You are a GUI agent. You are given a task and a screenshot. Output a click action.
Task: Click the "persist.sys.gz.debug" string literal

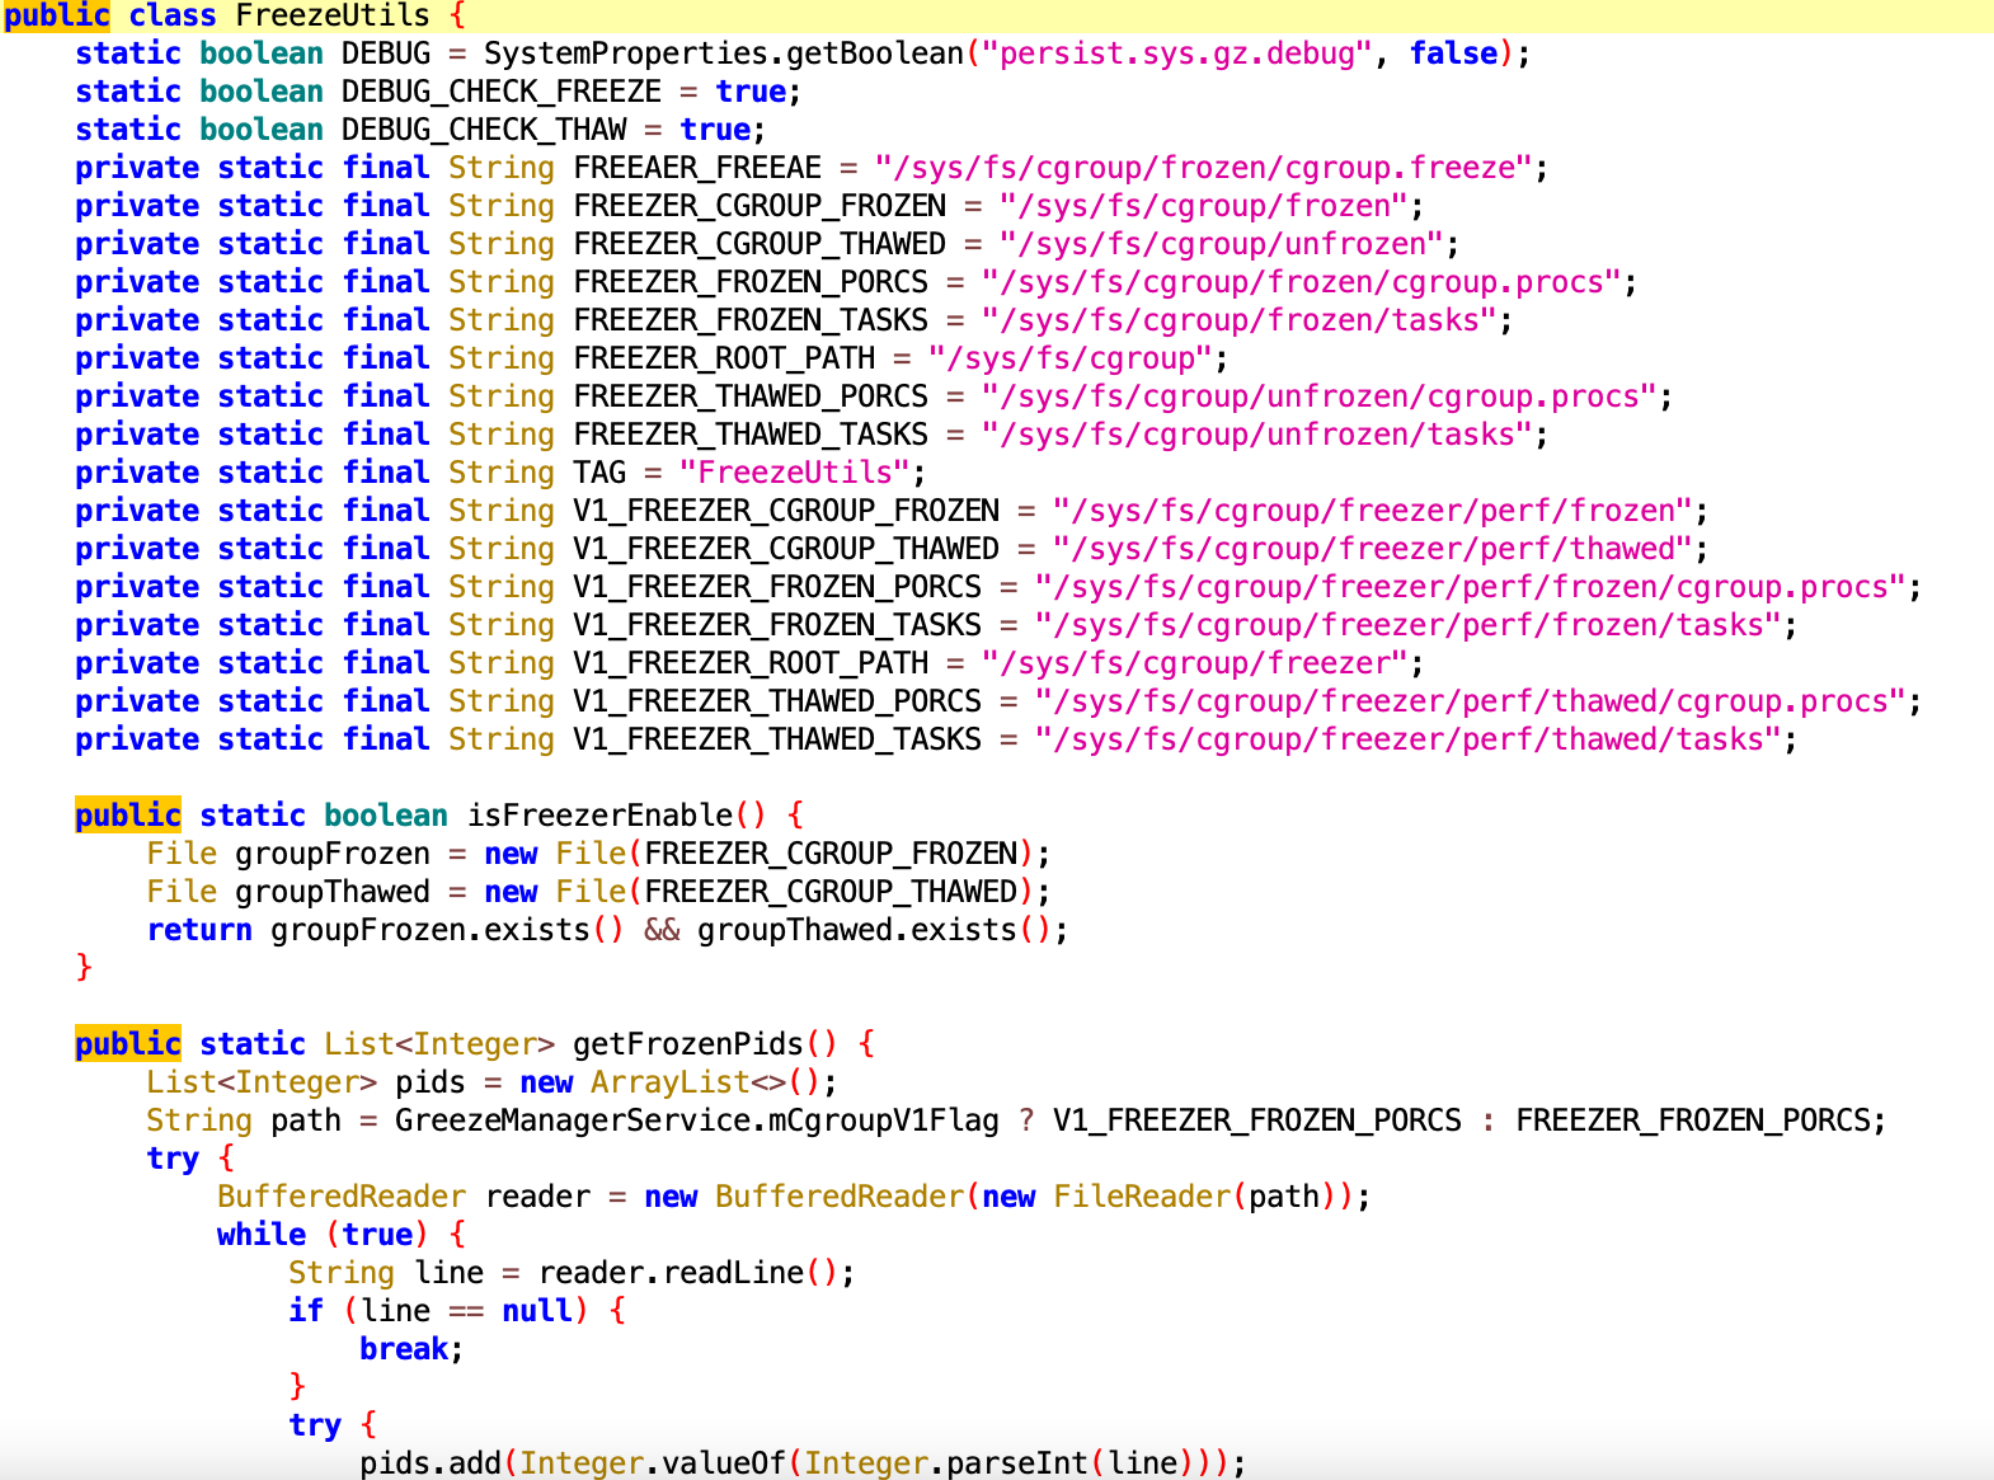point(1177,54)
